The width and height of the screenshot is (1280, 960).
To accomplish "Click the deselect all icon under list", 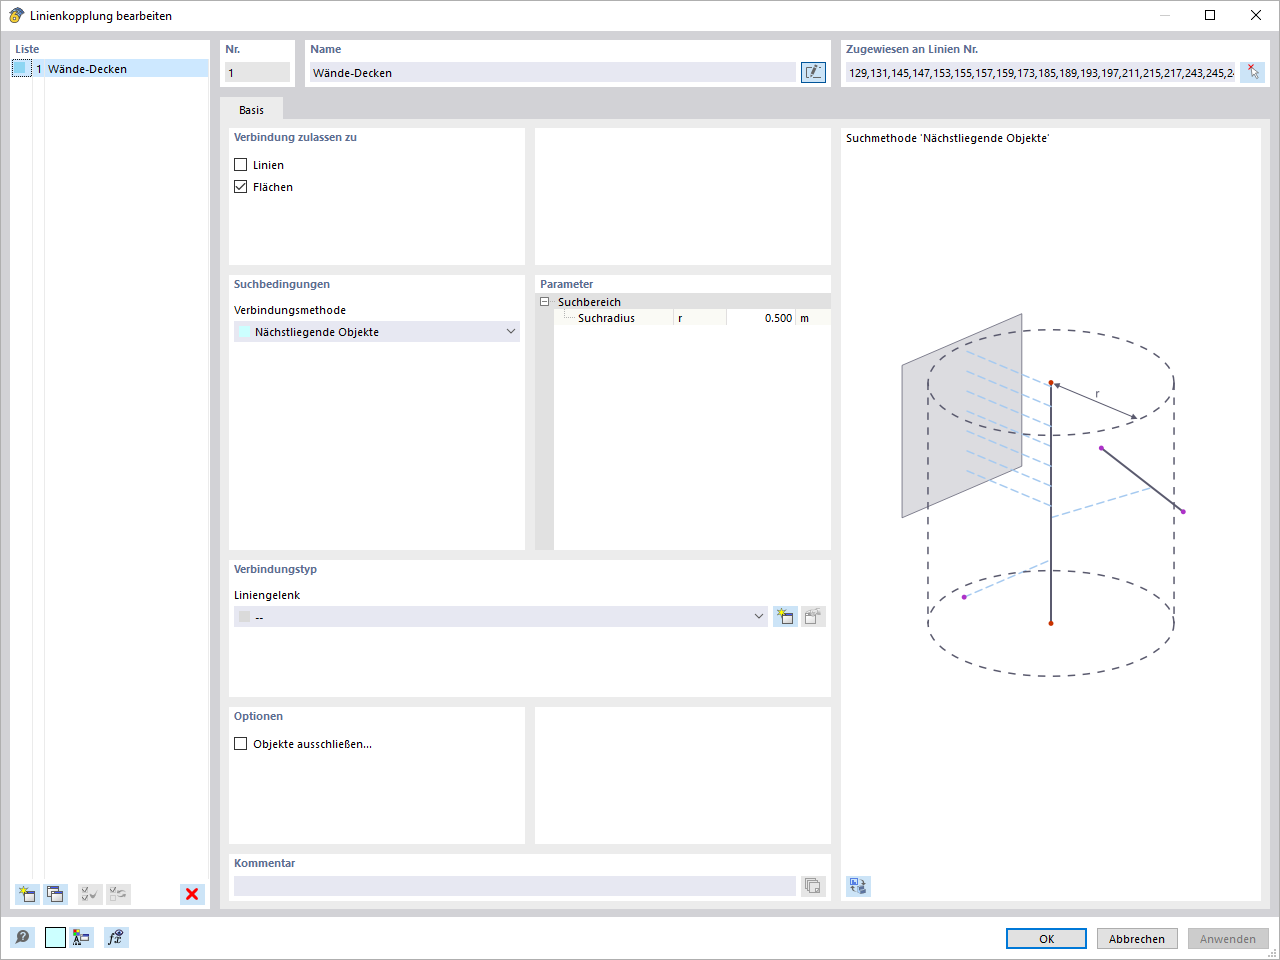I will [x=118, y=894].
